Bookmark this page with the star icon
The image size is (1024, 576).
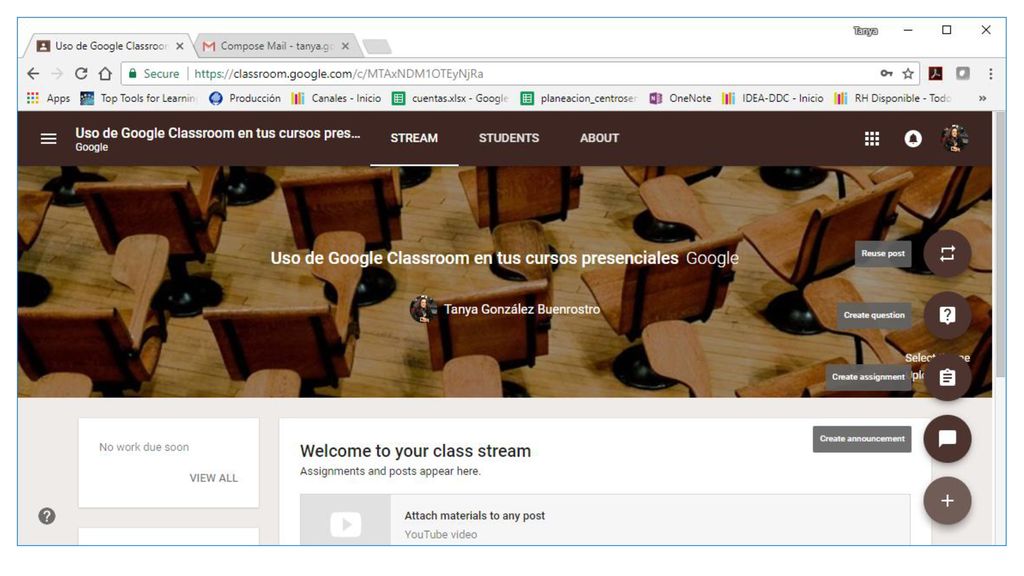(x=908, y=74)
